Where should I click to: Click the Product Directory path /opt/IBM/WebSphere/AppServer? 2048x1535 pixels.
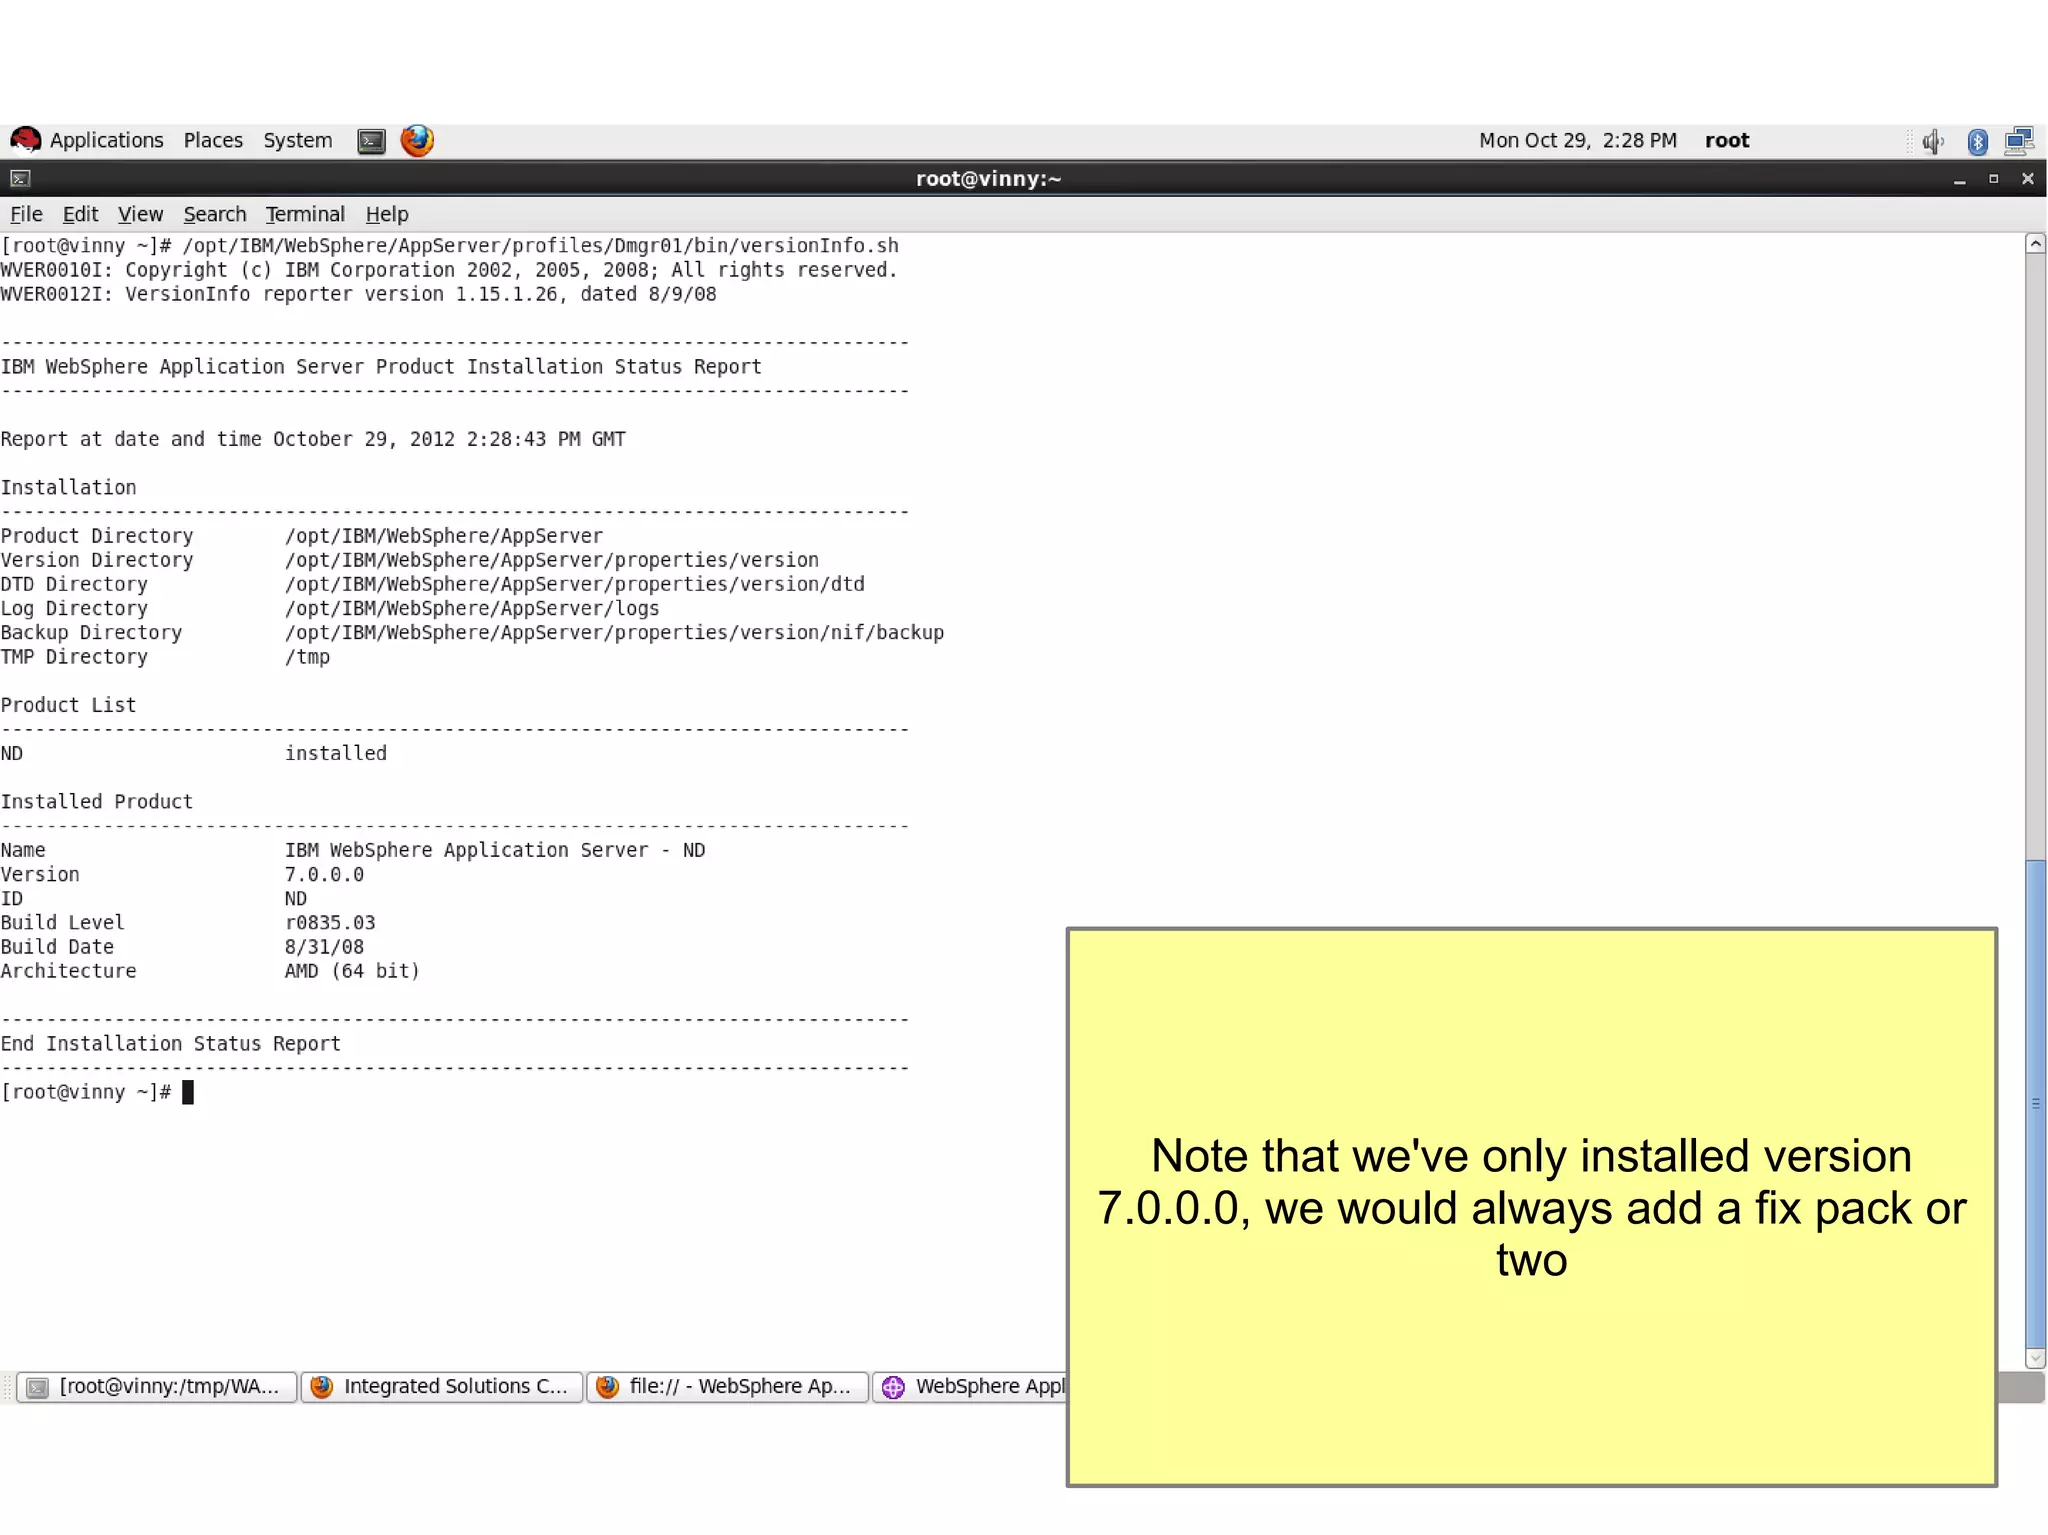pos(444,536)
